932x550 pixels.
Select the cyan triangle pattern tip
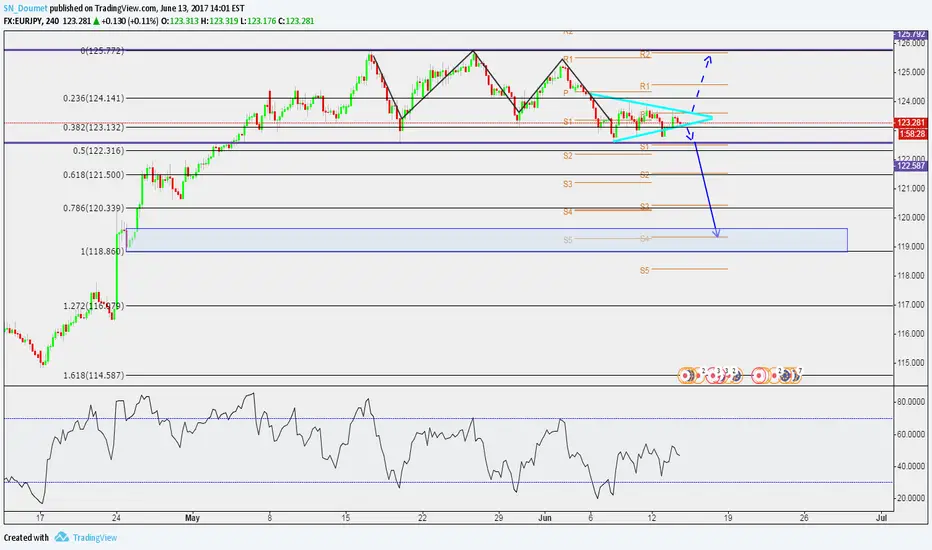coord(711,118)
